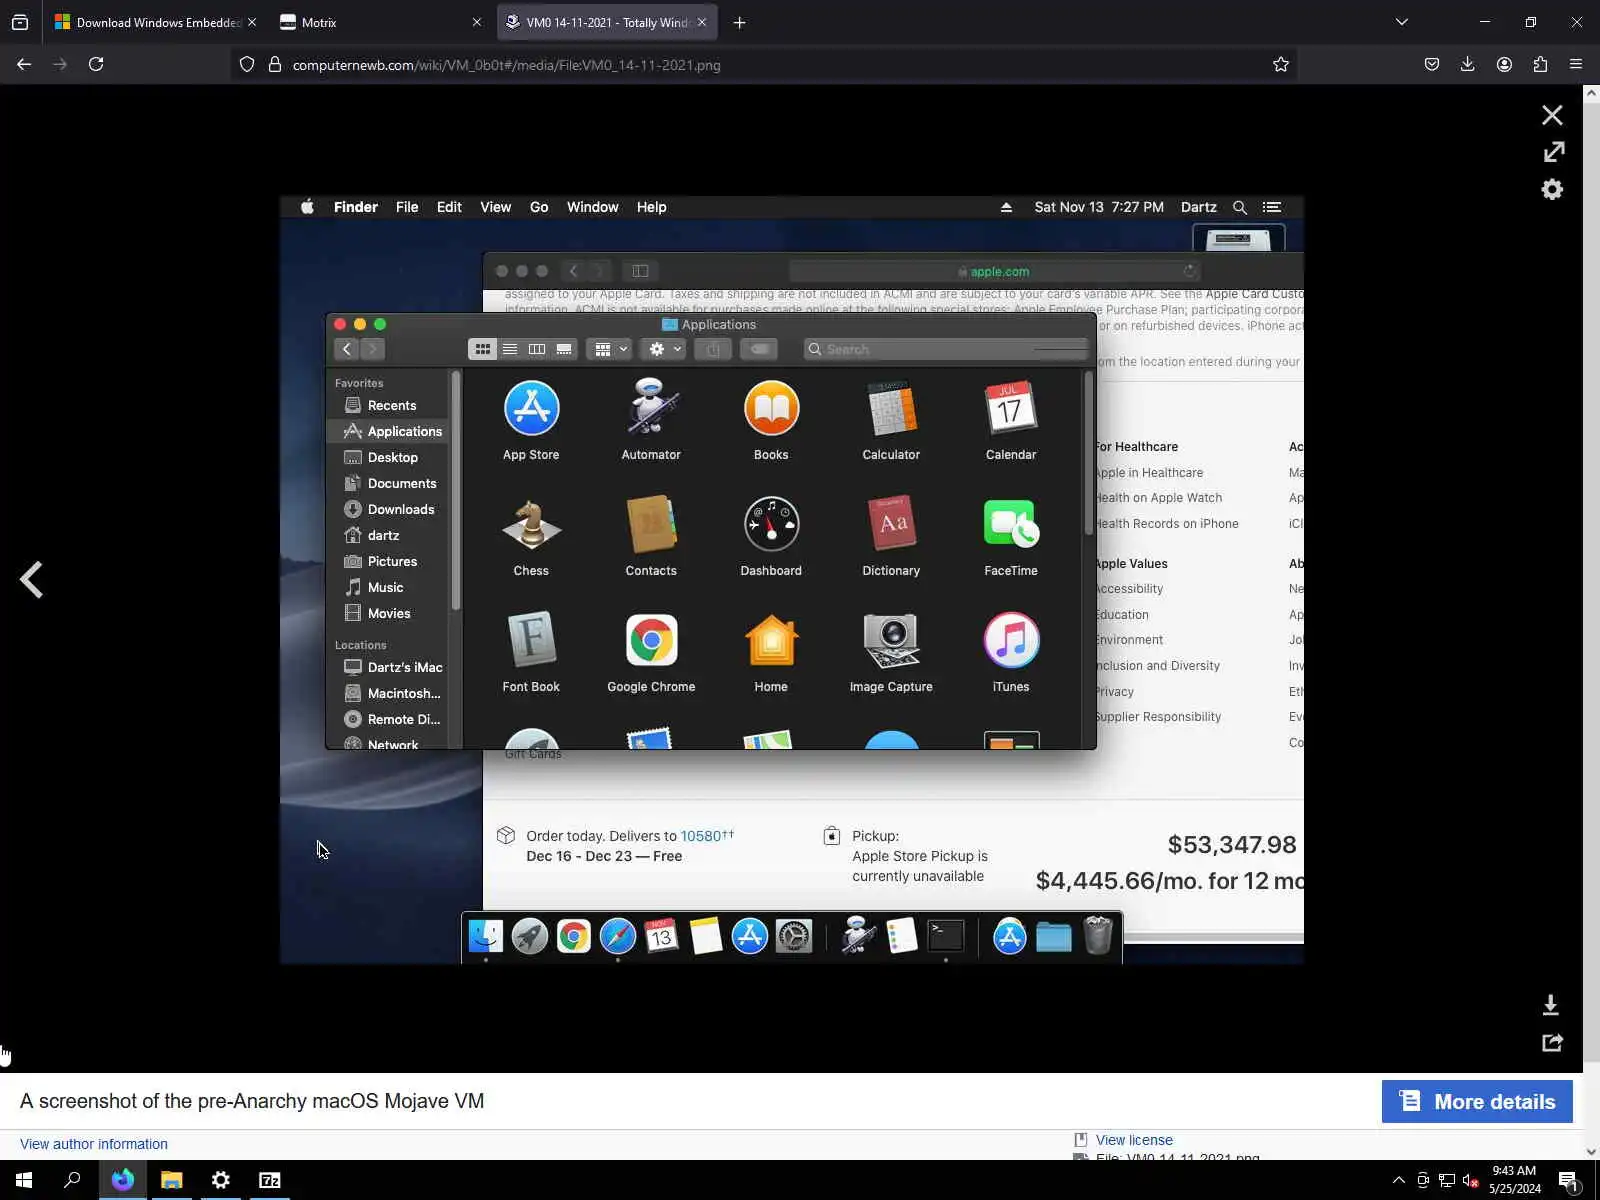Close the media viewer with the X icon

coord(1552,115)
